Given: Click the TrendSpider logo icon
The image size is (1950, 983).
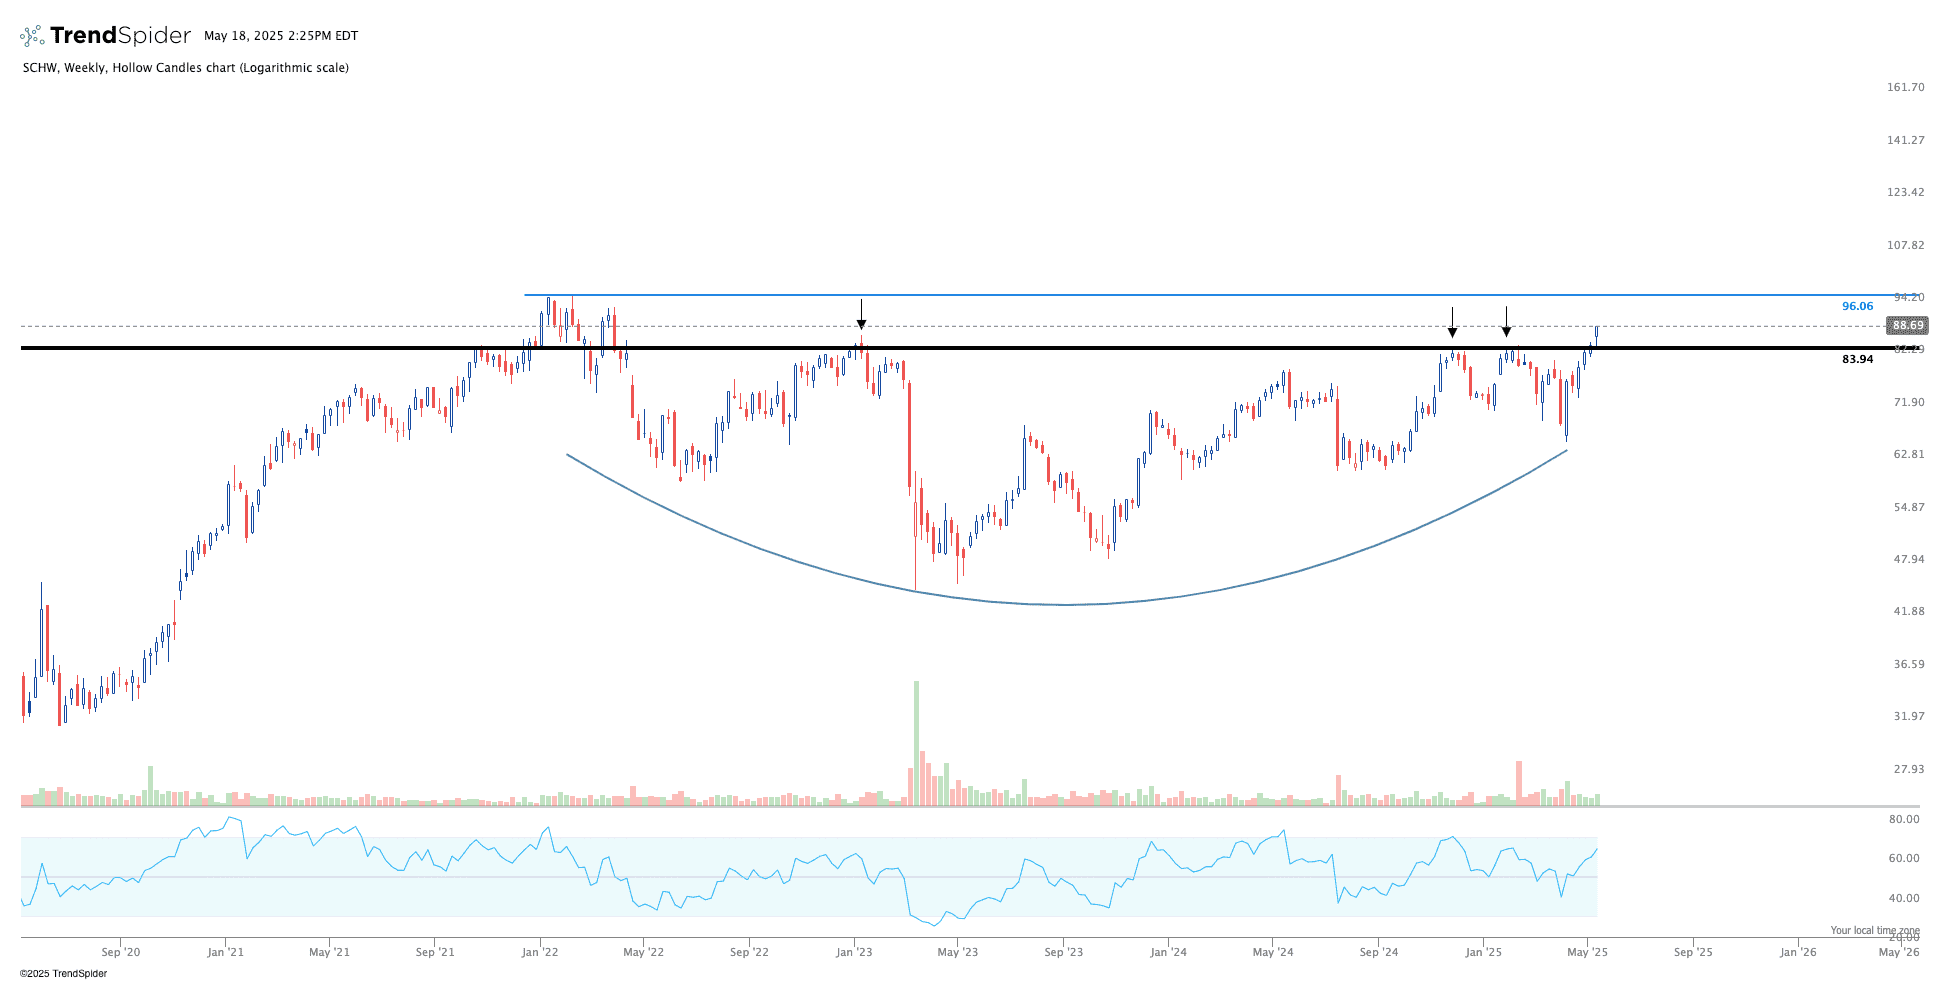Looking at the screenshot, I should (x=32, y=36).
